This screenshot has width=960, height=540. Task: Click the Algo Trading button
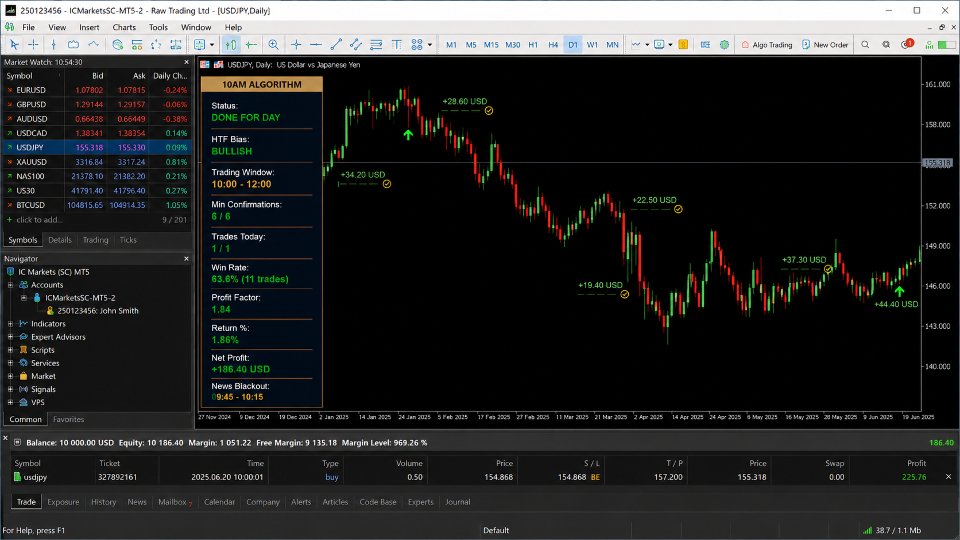click(x=767, y=45)
